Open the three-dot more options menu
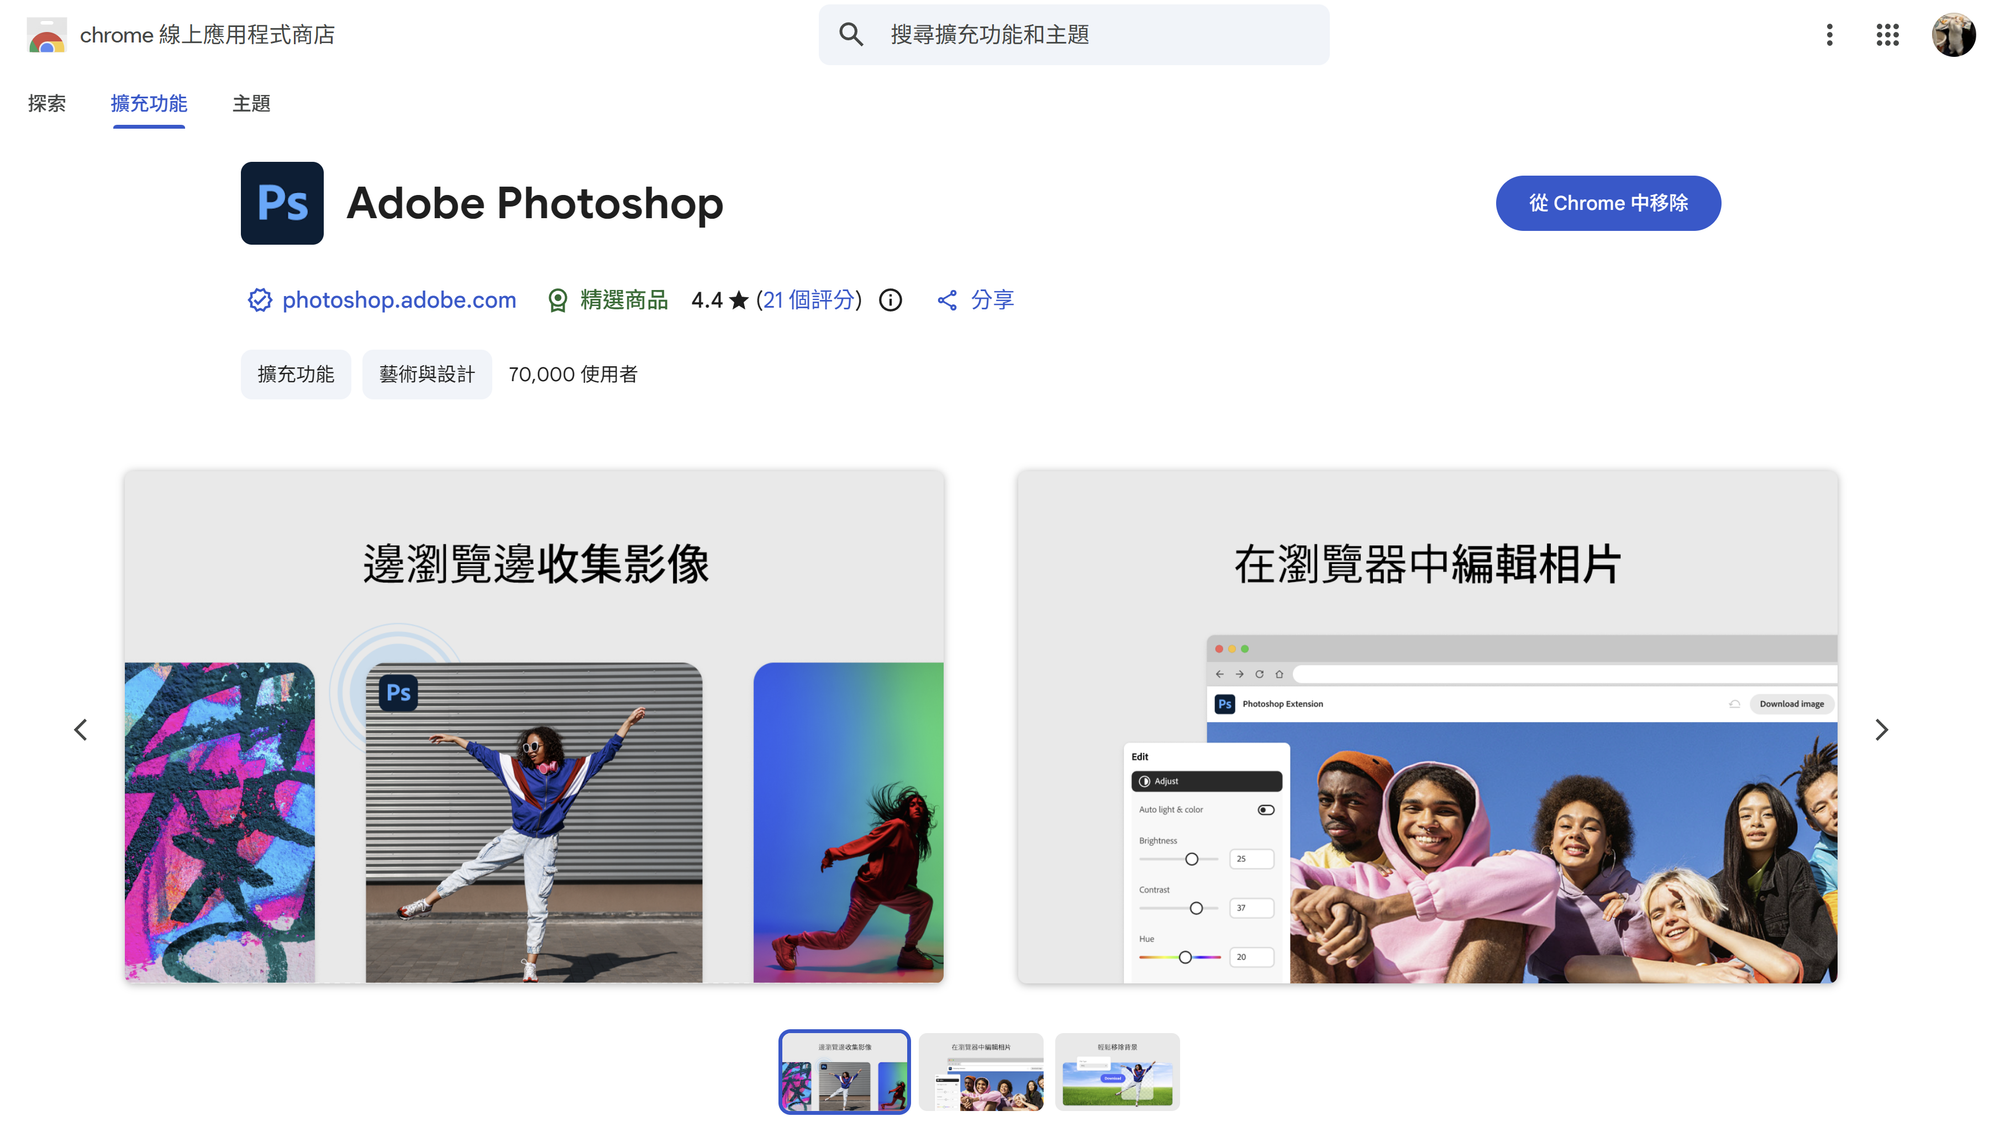Image resolution: width=2000 pixels, height=1122 pixels. [x=1829, y=35]
